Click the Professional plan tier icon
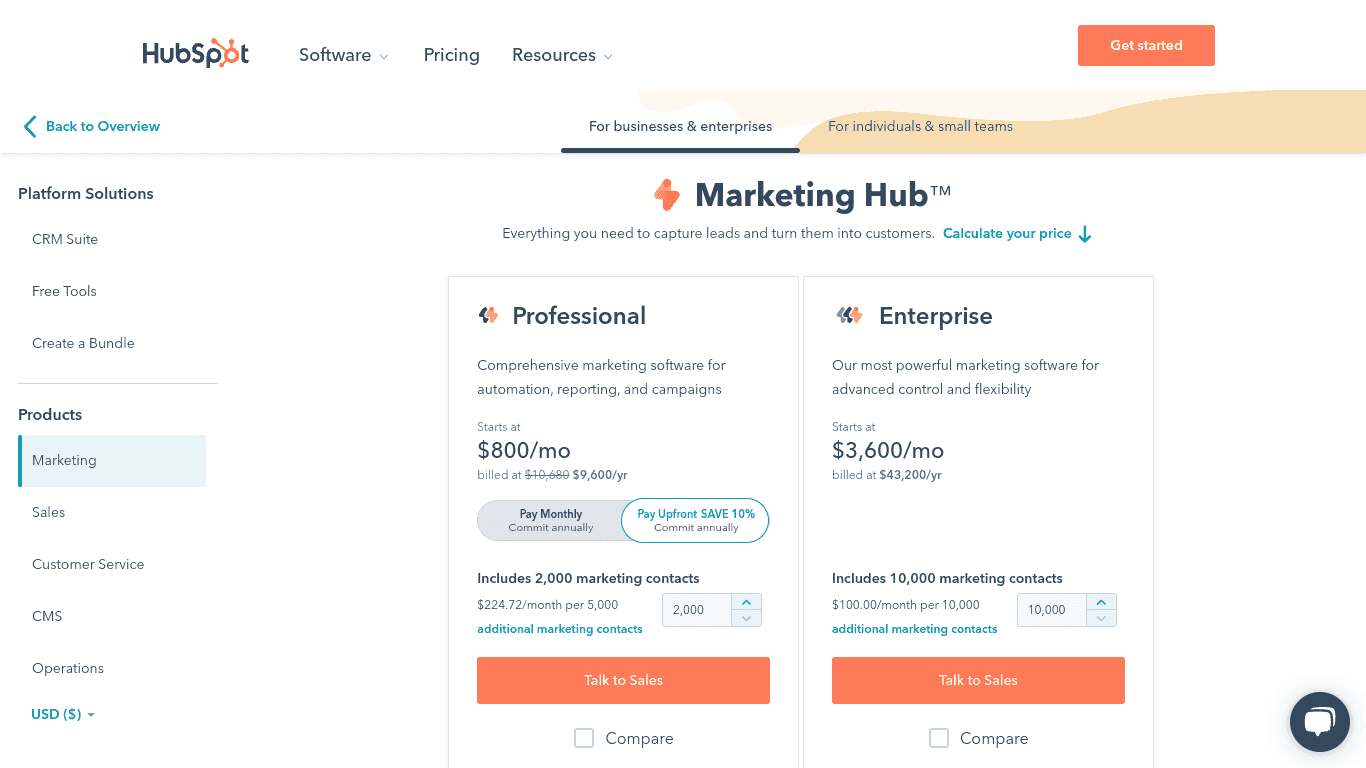The height and width of the screenshot is (768, 1366). [x=488, y=316]
